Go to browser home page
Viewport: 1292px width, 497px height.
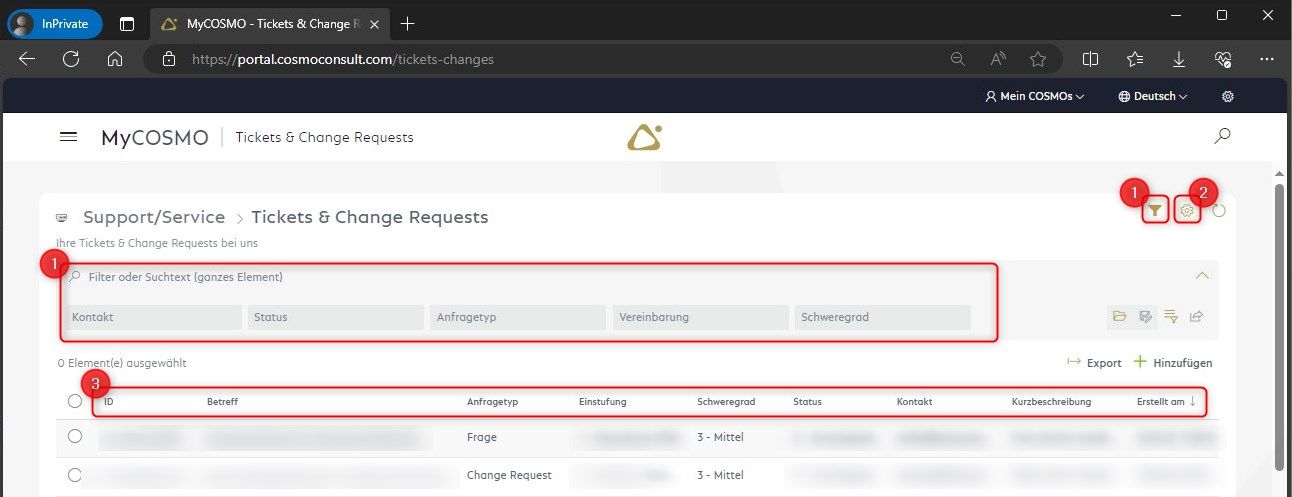(115, 59)
